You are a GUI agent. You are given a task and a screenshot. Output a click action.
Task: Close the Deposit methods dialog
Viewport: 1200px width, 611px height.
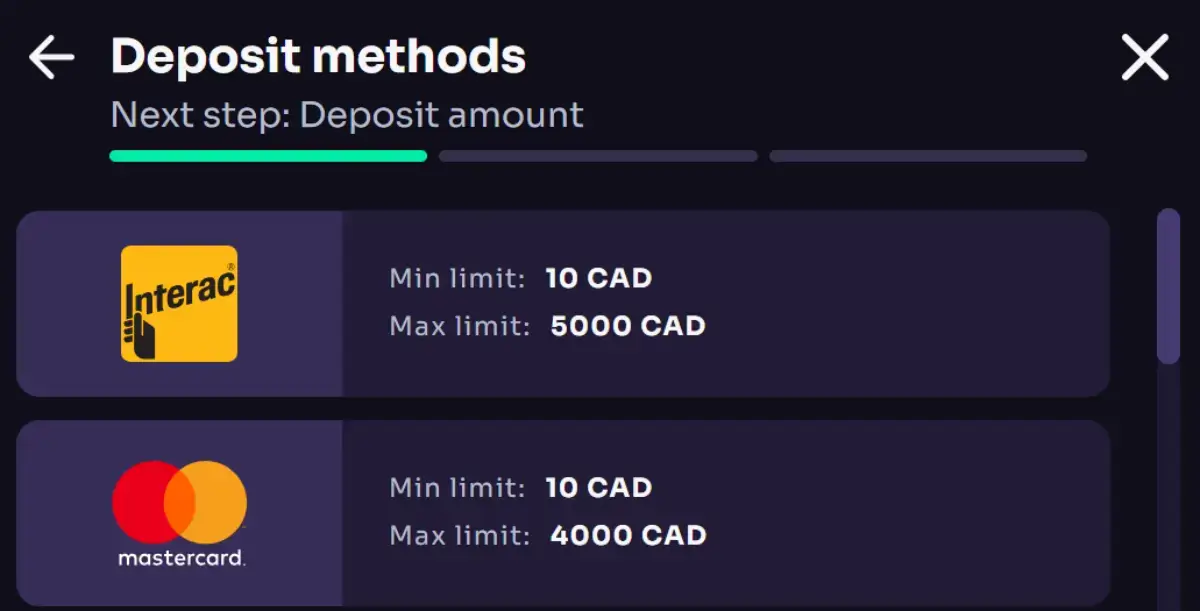pyautogui.click(x=1145, y=57)
